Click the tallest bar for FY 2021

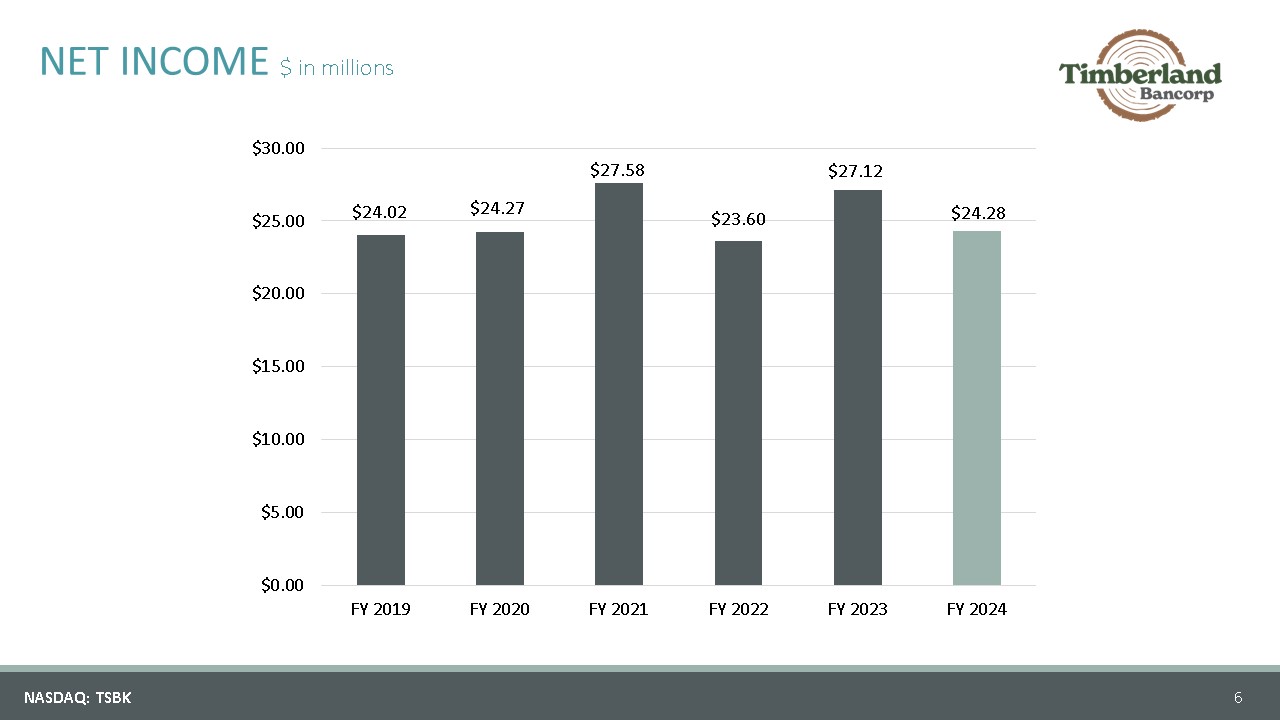(x=619, y=384)
